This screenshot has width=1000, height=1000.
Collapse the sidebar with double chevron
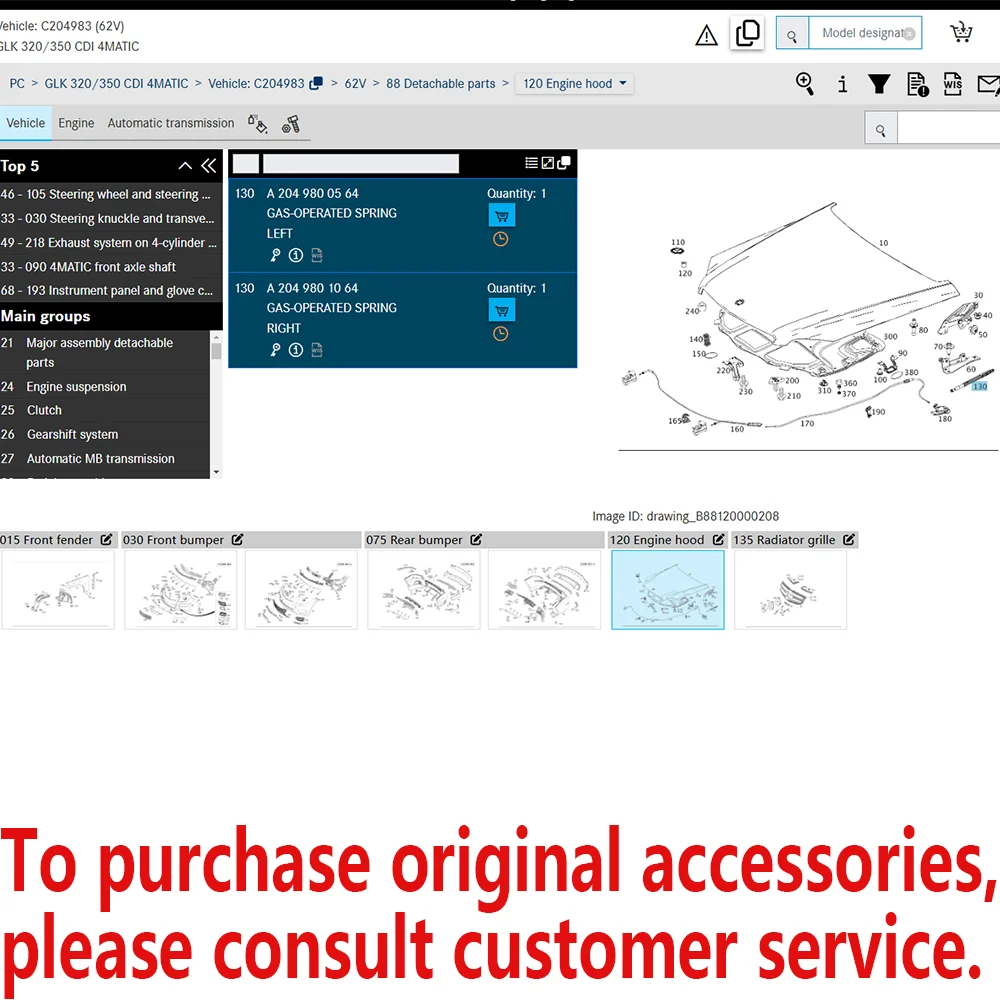209,166
